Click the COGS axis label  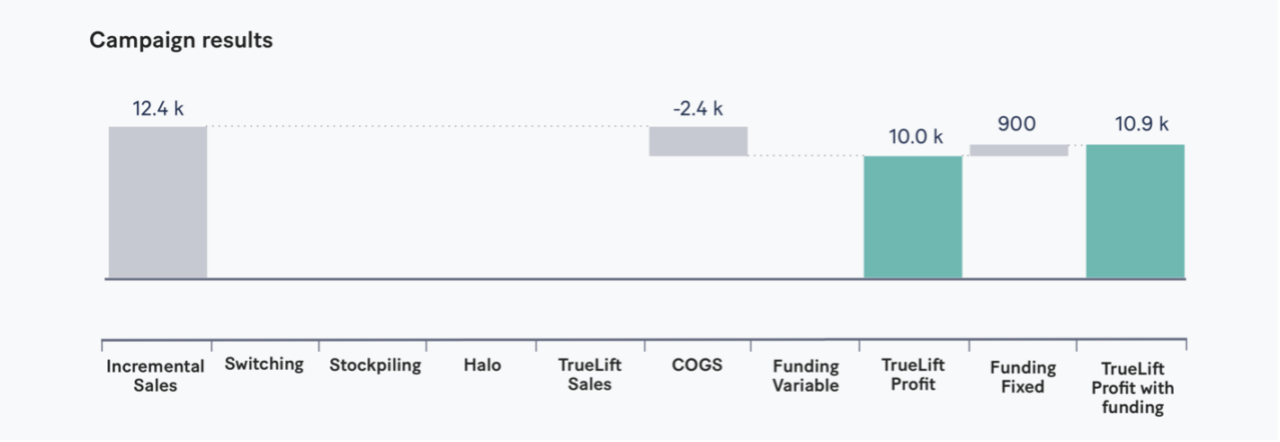tap(697, 365)
